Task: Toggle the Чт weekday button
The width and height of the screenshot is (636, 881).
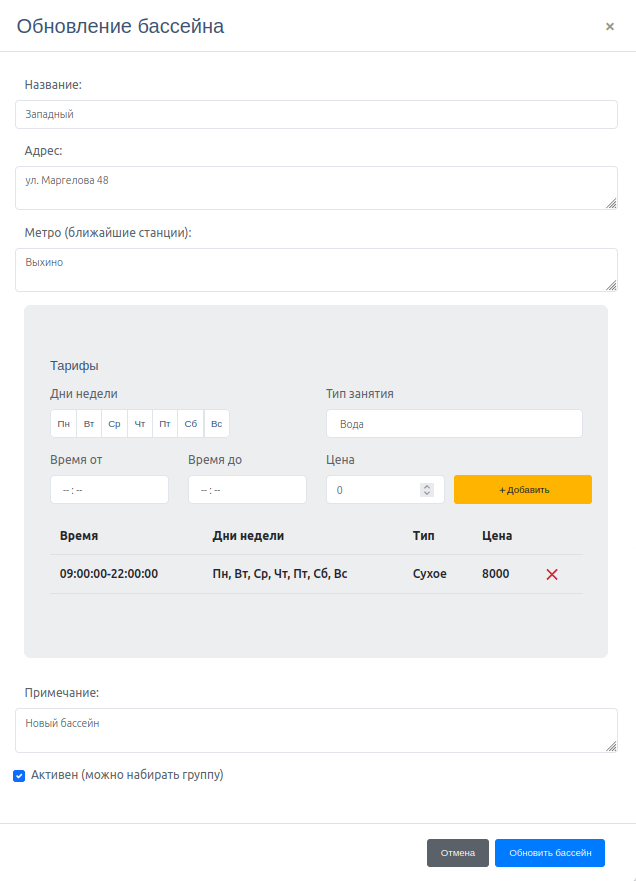Action: [140, 424]
